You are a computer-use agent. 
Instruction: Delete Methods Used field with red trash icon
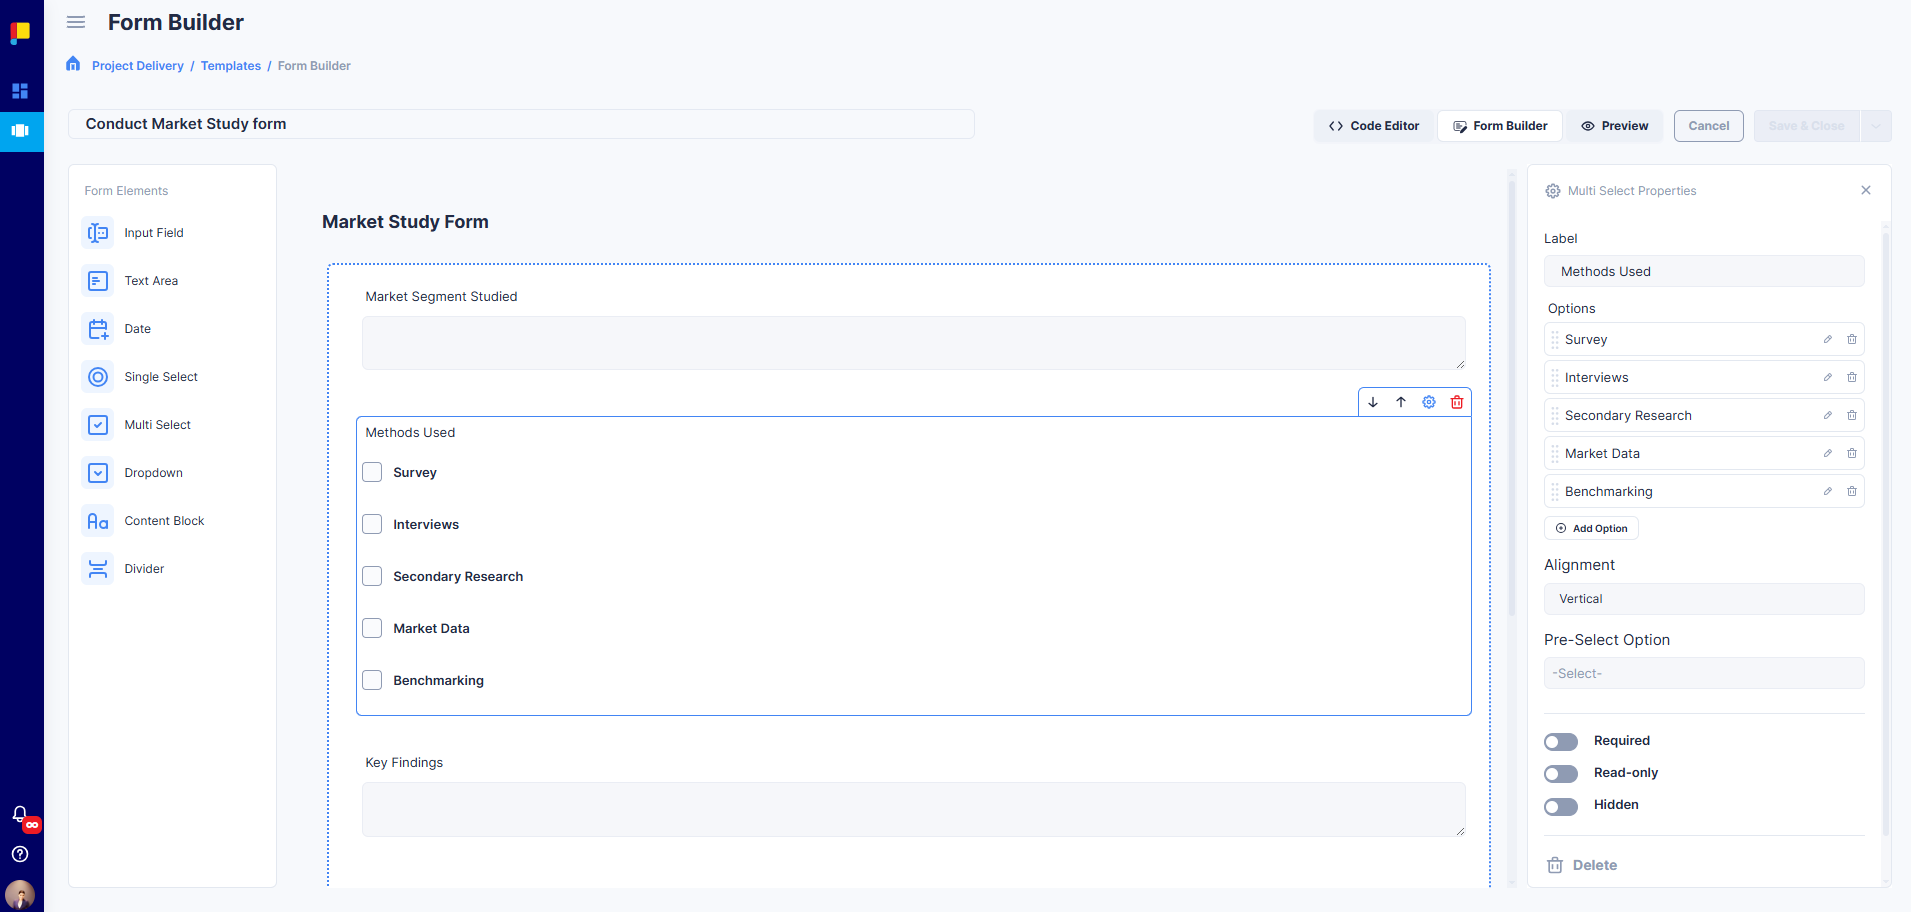click(x=1457, y=402)
